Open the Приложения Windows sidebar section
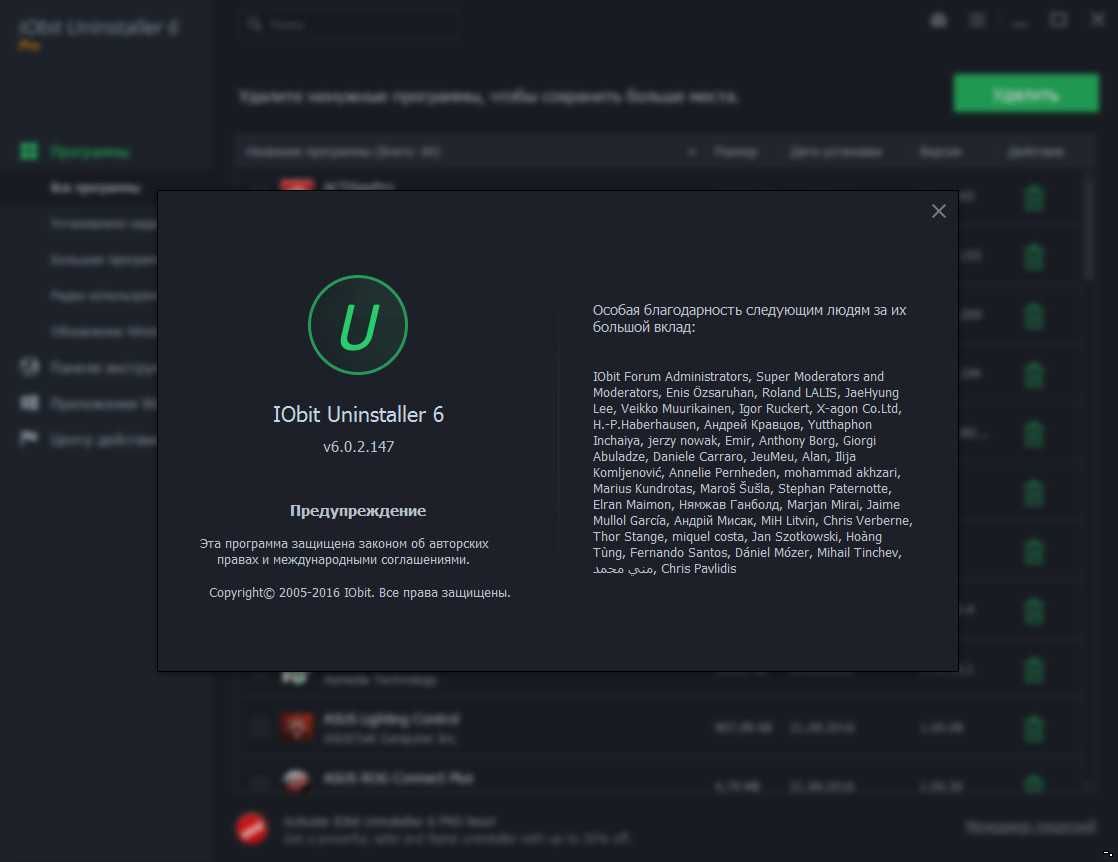The width and height of the screenshot is (1118, 862). pyautogui.click(x=103, y=404)
